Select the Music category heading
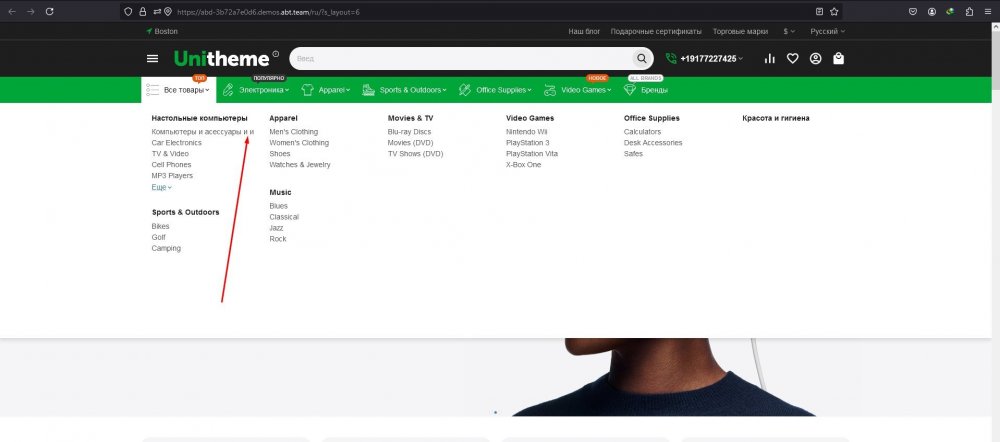The width and height of the screenshot is (1000, 442). 280,192
